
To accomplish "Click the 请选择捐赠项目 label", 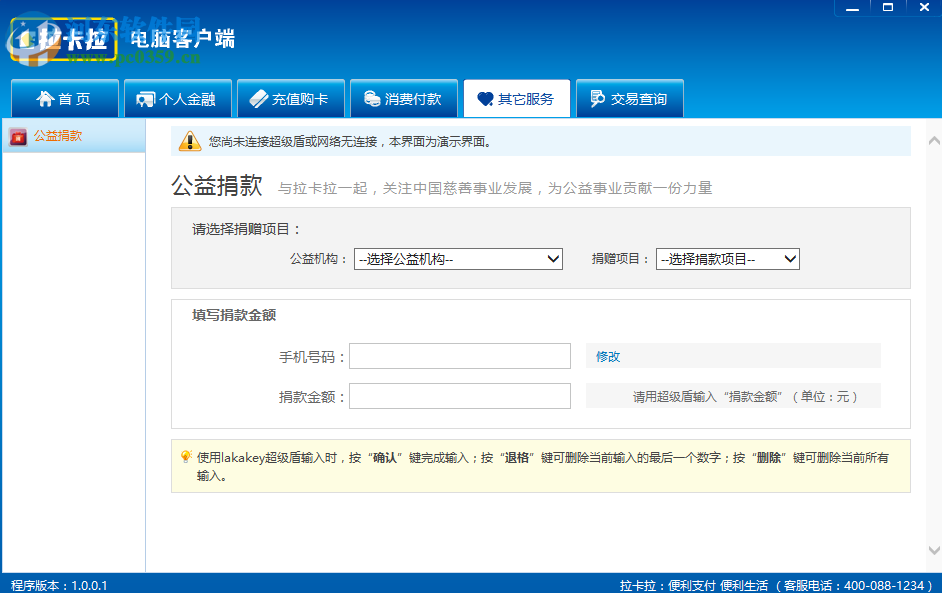I will pyautogui.click(x=246, y=229).
